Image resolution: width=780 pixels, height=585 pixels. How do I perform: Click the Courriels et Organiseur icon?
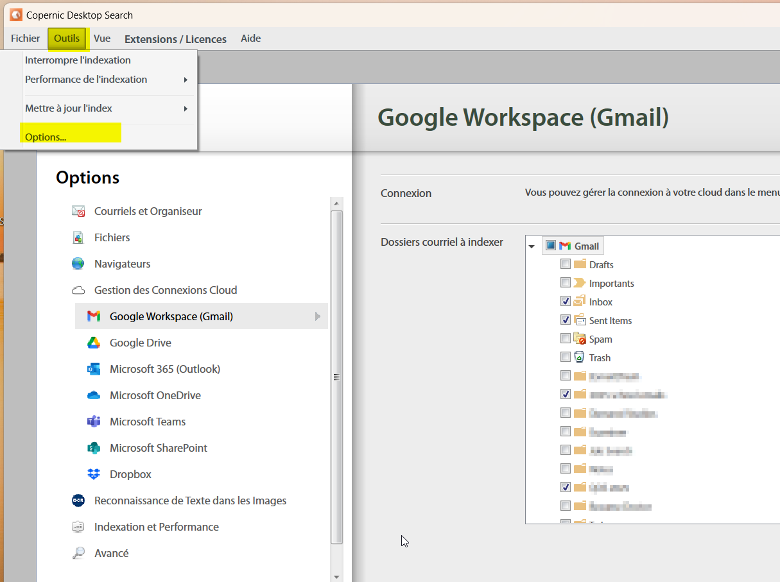pos(78,211)
